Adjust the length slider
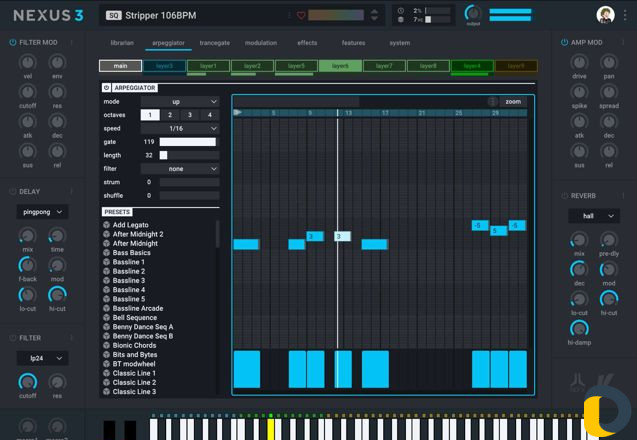This screenshot has height=440, width=637. tap(189, 155)
